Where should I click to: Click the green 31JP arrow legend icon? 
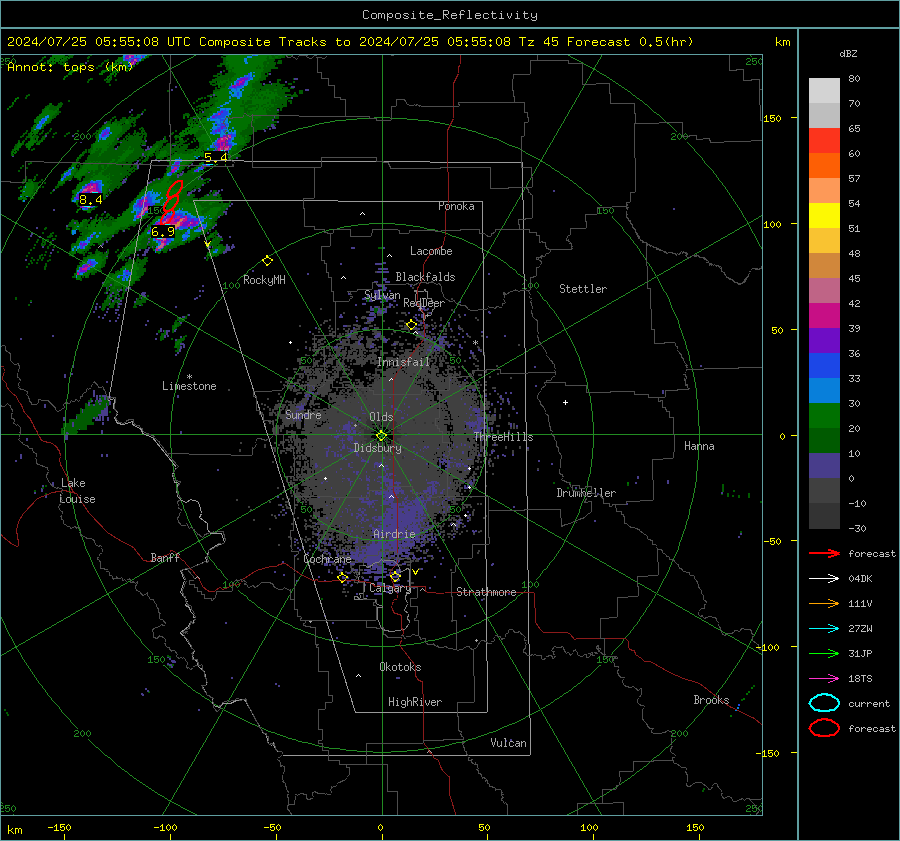824,653
